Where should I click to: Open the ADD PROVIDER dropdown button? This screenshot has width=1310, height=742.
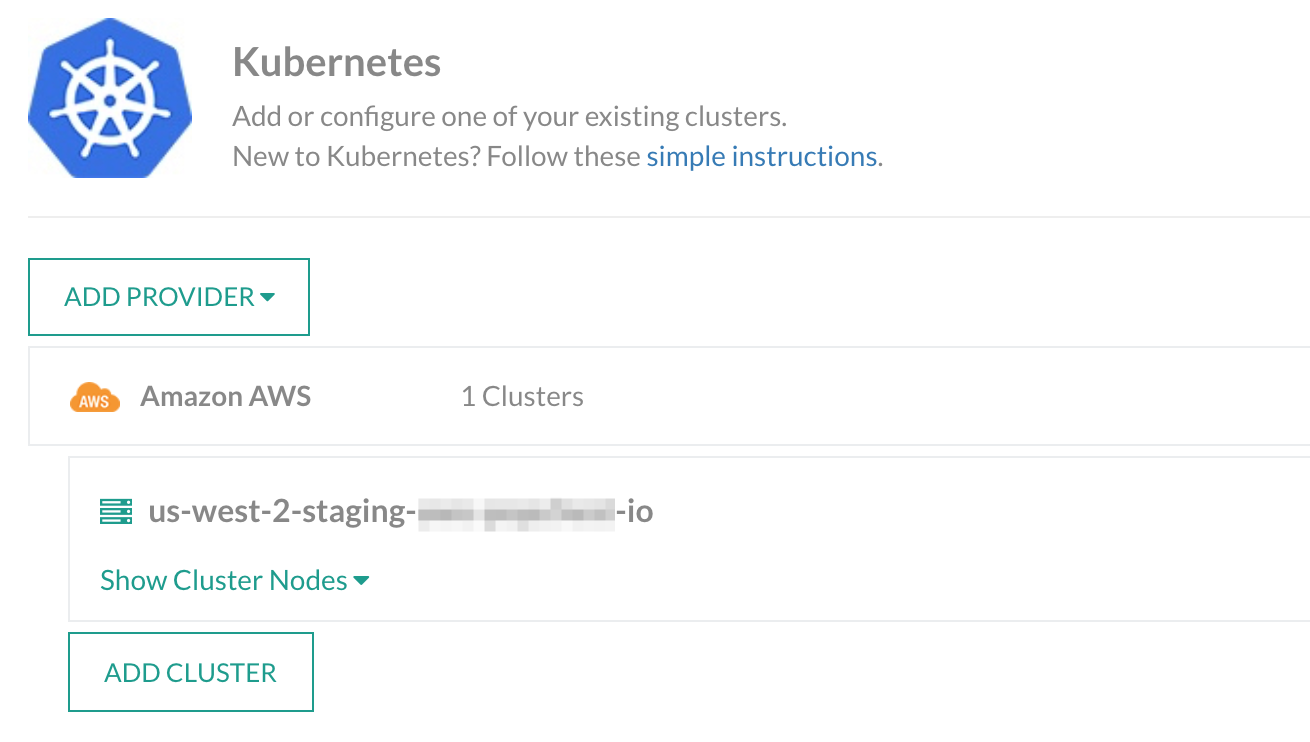coord(169,297)
